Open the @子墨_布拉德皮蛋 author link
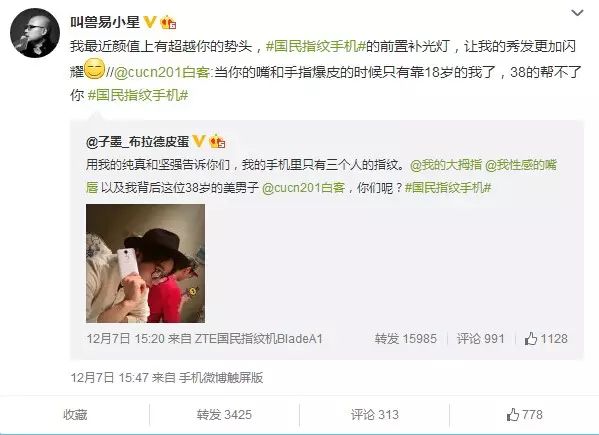 (138, 142)
